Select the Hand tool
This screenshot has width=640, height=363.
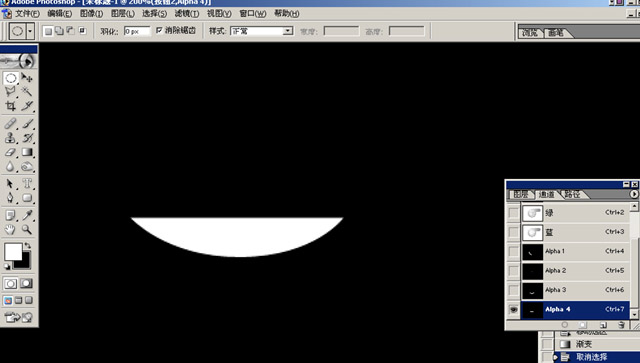10,229
